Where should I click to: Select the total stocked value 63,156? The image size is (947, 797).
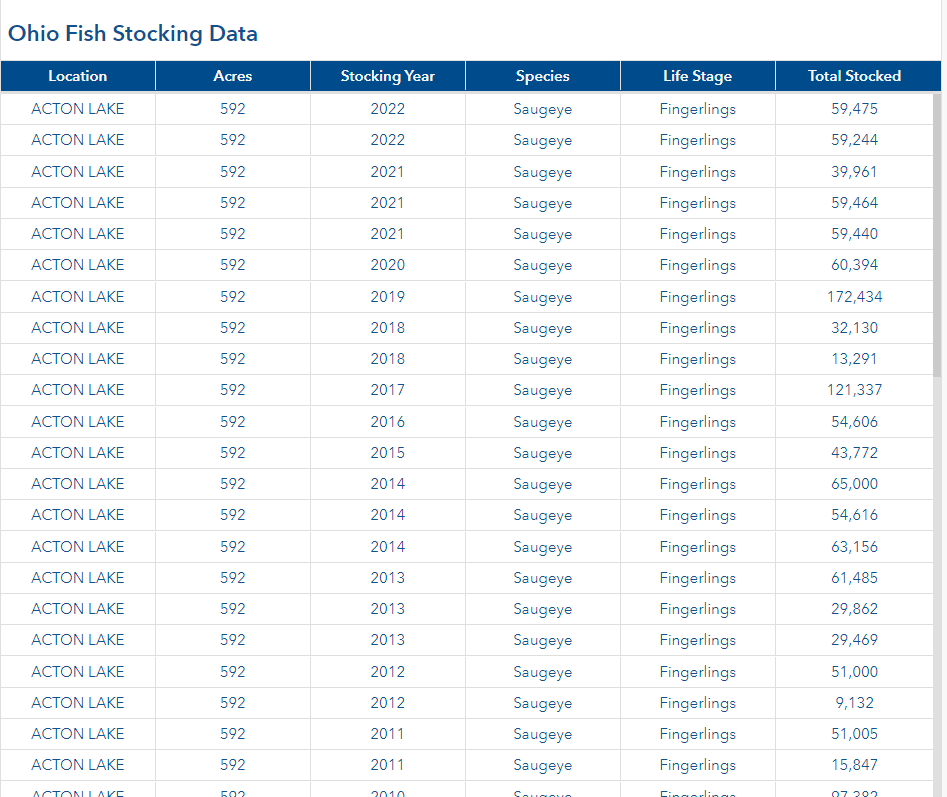point(854,547)
